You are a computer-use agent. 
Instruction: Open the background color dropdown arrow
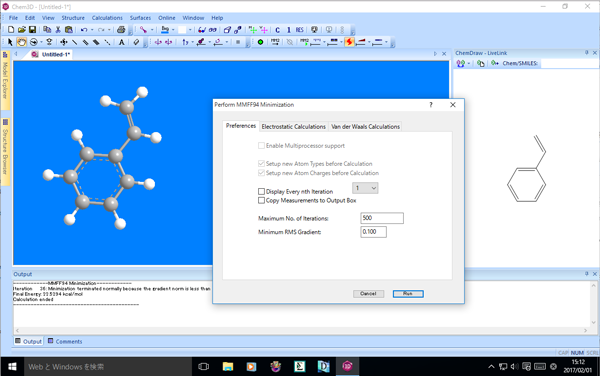click(190, 29)
